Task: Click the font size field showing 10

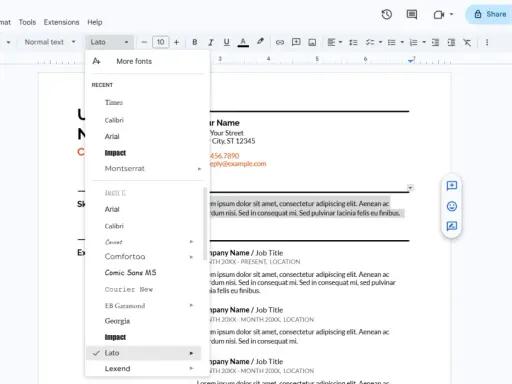Action: coord(160,42)
